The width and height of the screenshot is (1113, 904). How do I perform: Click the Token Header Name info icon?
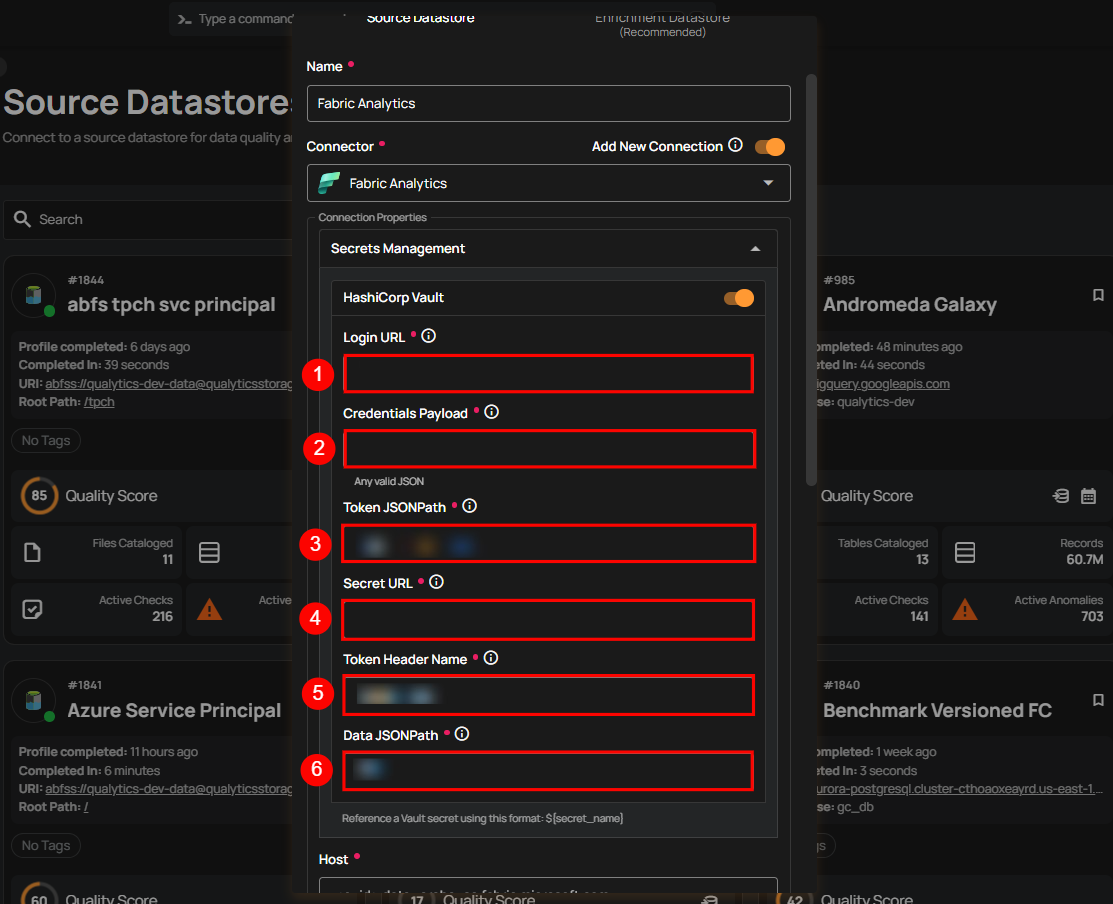491,658
